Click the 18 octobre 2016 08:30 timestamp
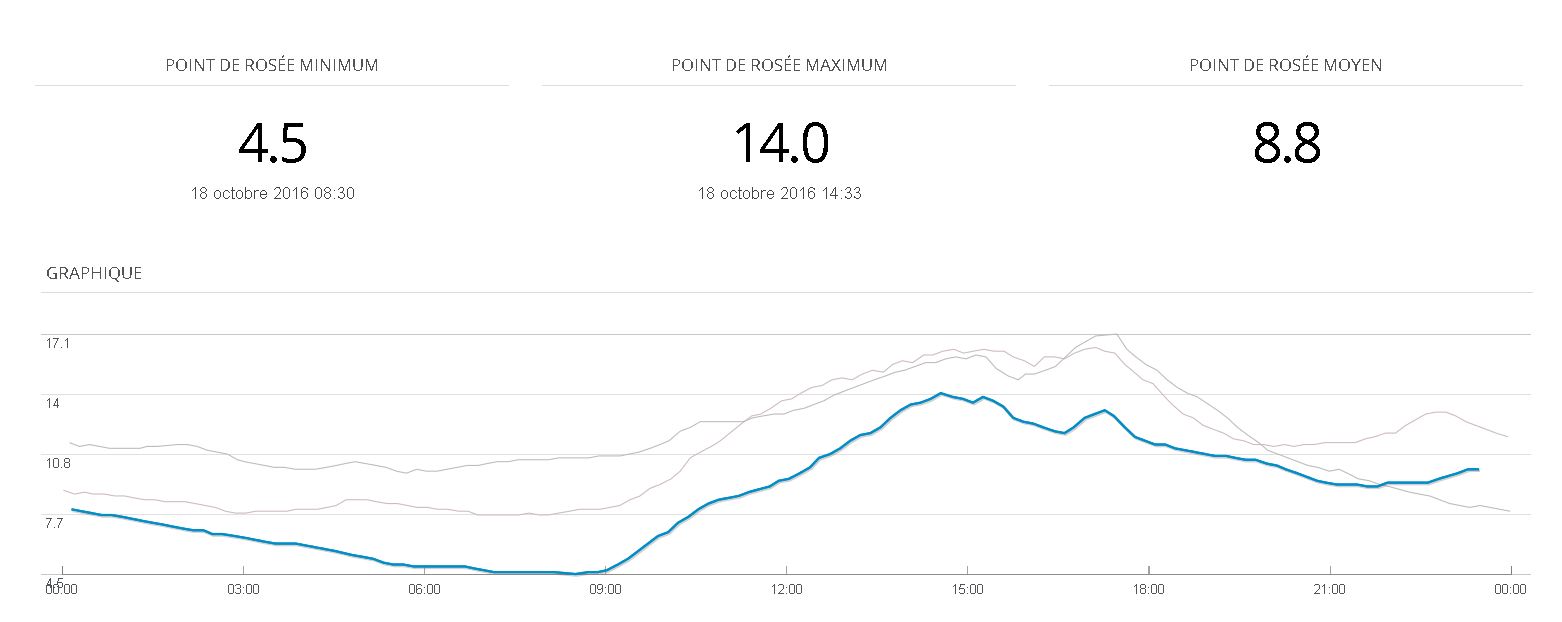Image resolution: width=1562 pixels, height=622 pixels. pos(272,194)
